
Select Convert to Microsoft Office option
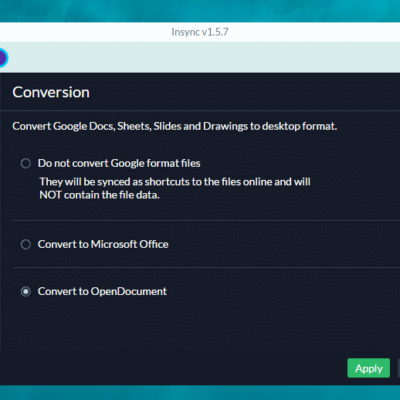click(26, 244)
